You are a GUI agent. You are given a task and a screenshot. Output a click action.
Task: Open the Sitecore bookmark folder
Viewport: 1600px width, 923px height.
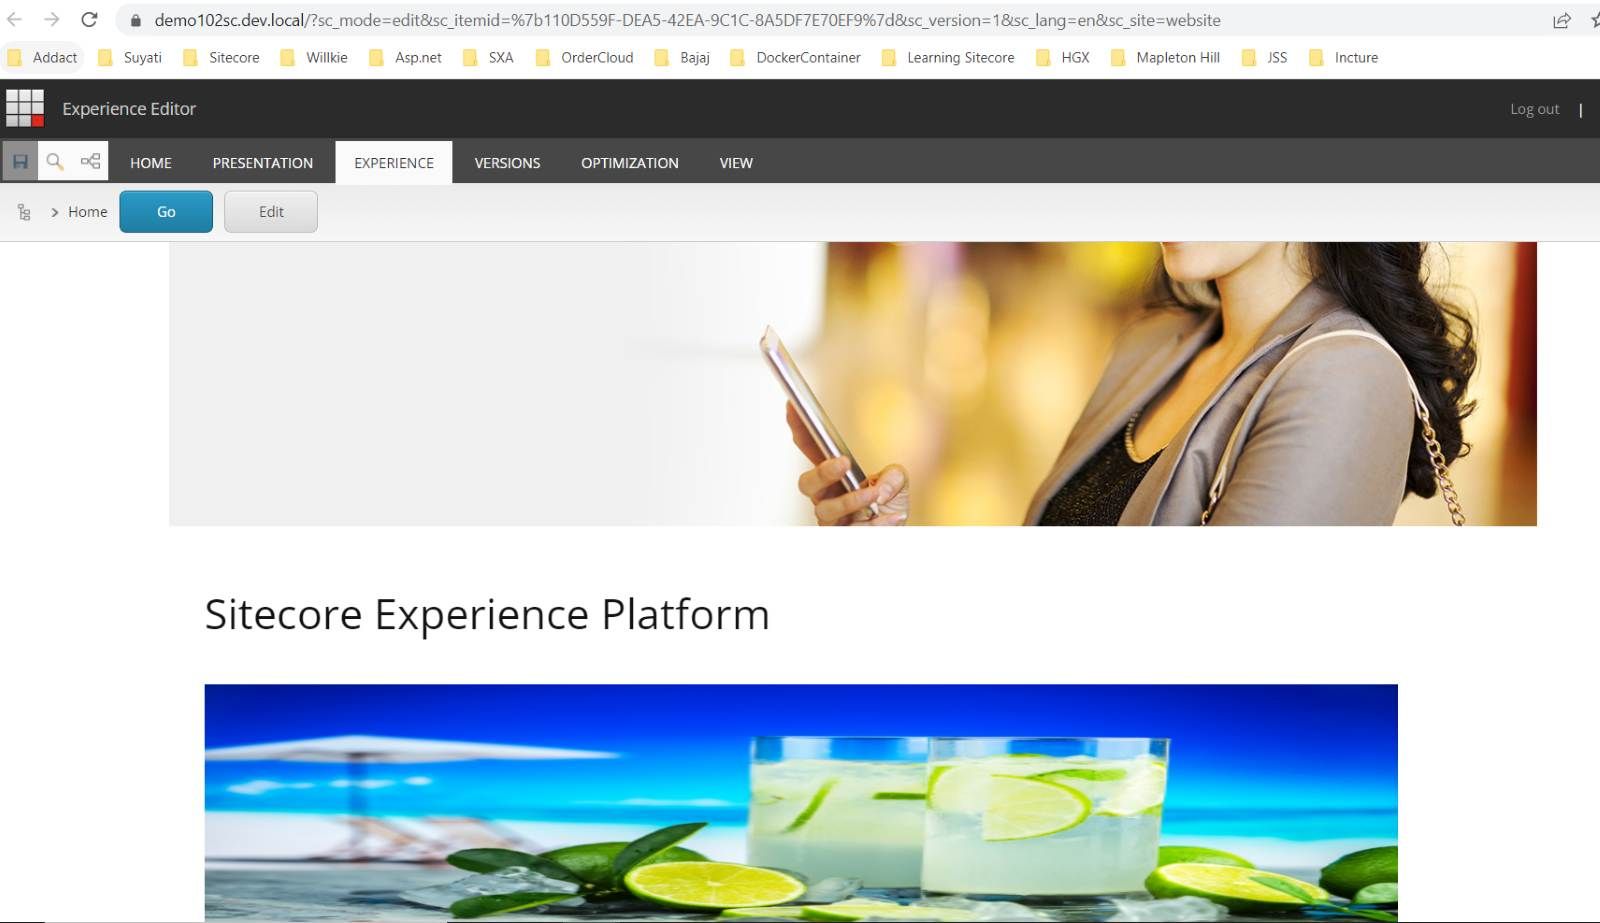click(221, 58)
